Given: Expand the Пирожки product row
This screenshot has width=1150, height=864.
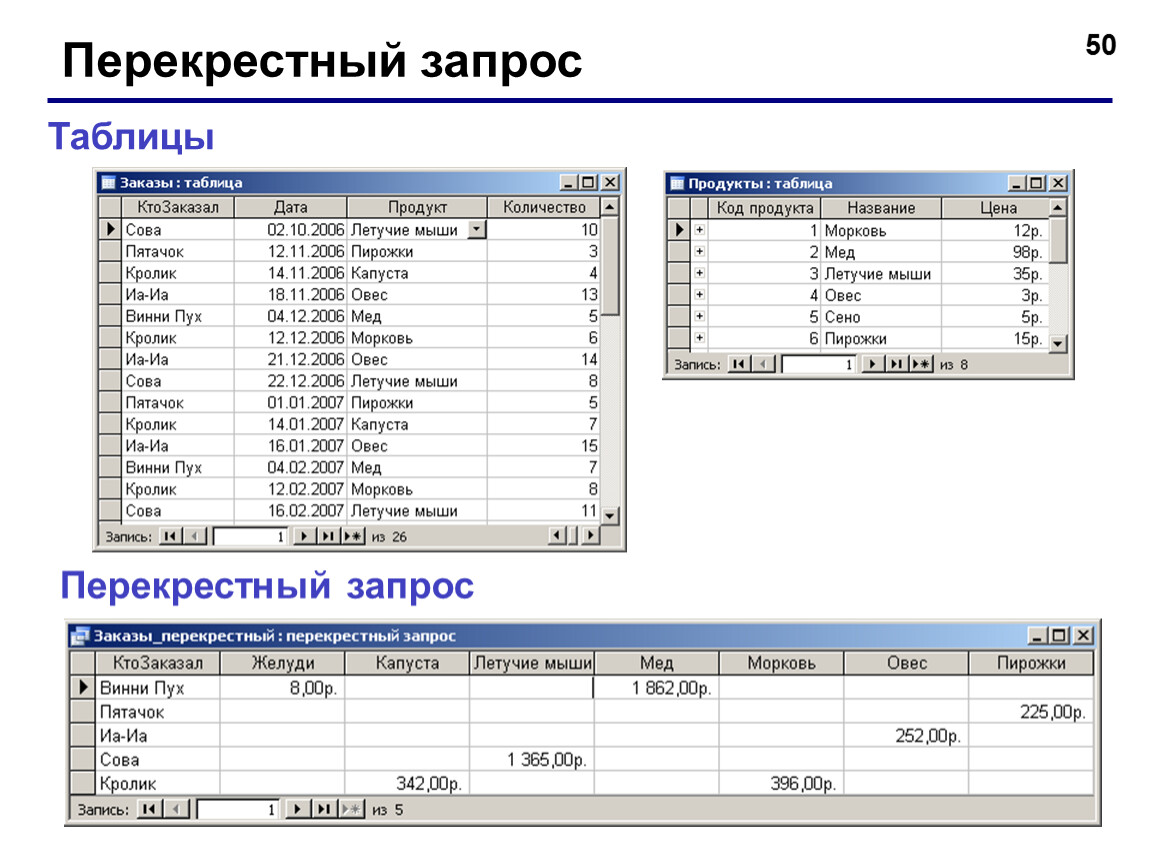Looking at the screenshot, I should point(700,338).
